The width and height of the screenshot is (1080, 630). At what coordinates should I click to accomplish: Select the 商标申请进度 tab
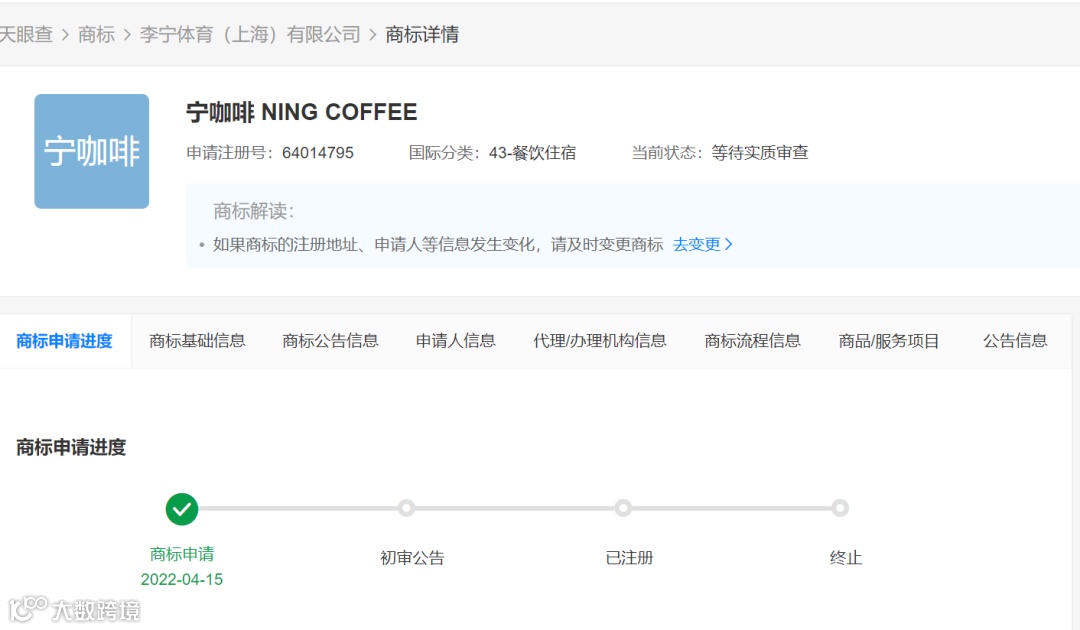[65, 341]
